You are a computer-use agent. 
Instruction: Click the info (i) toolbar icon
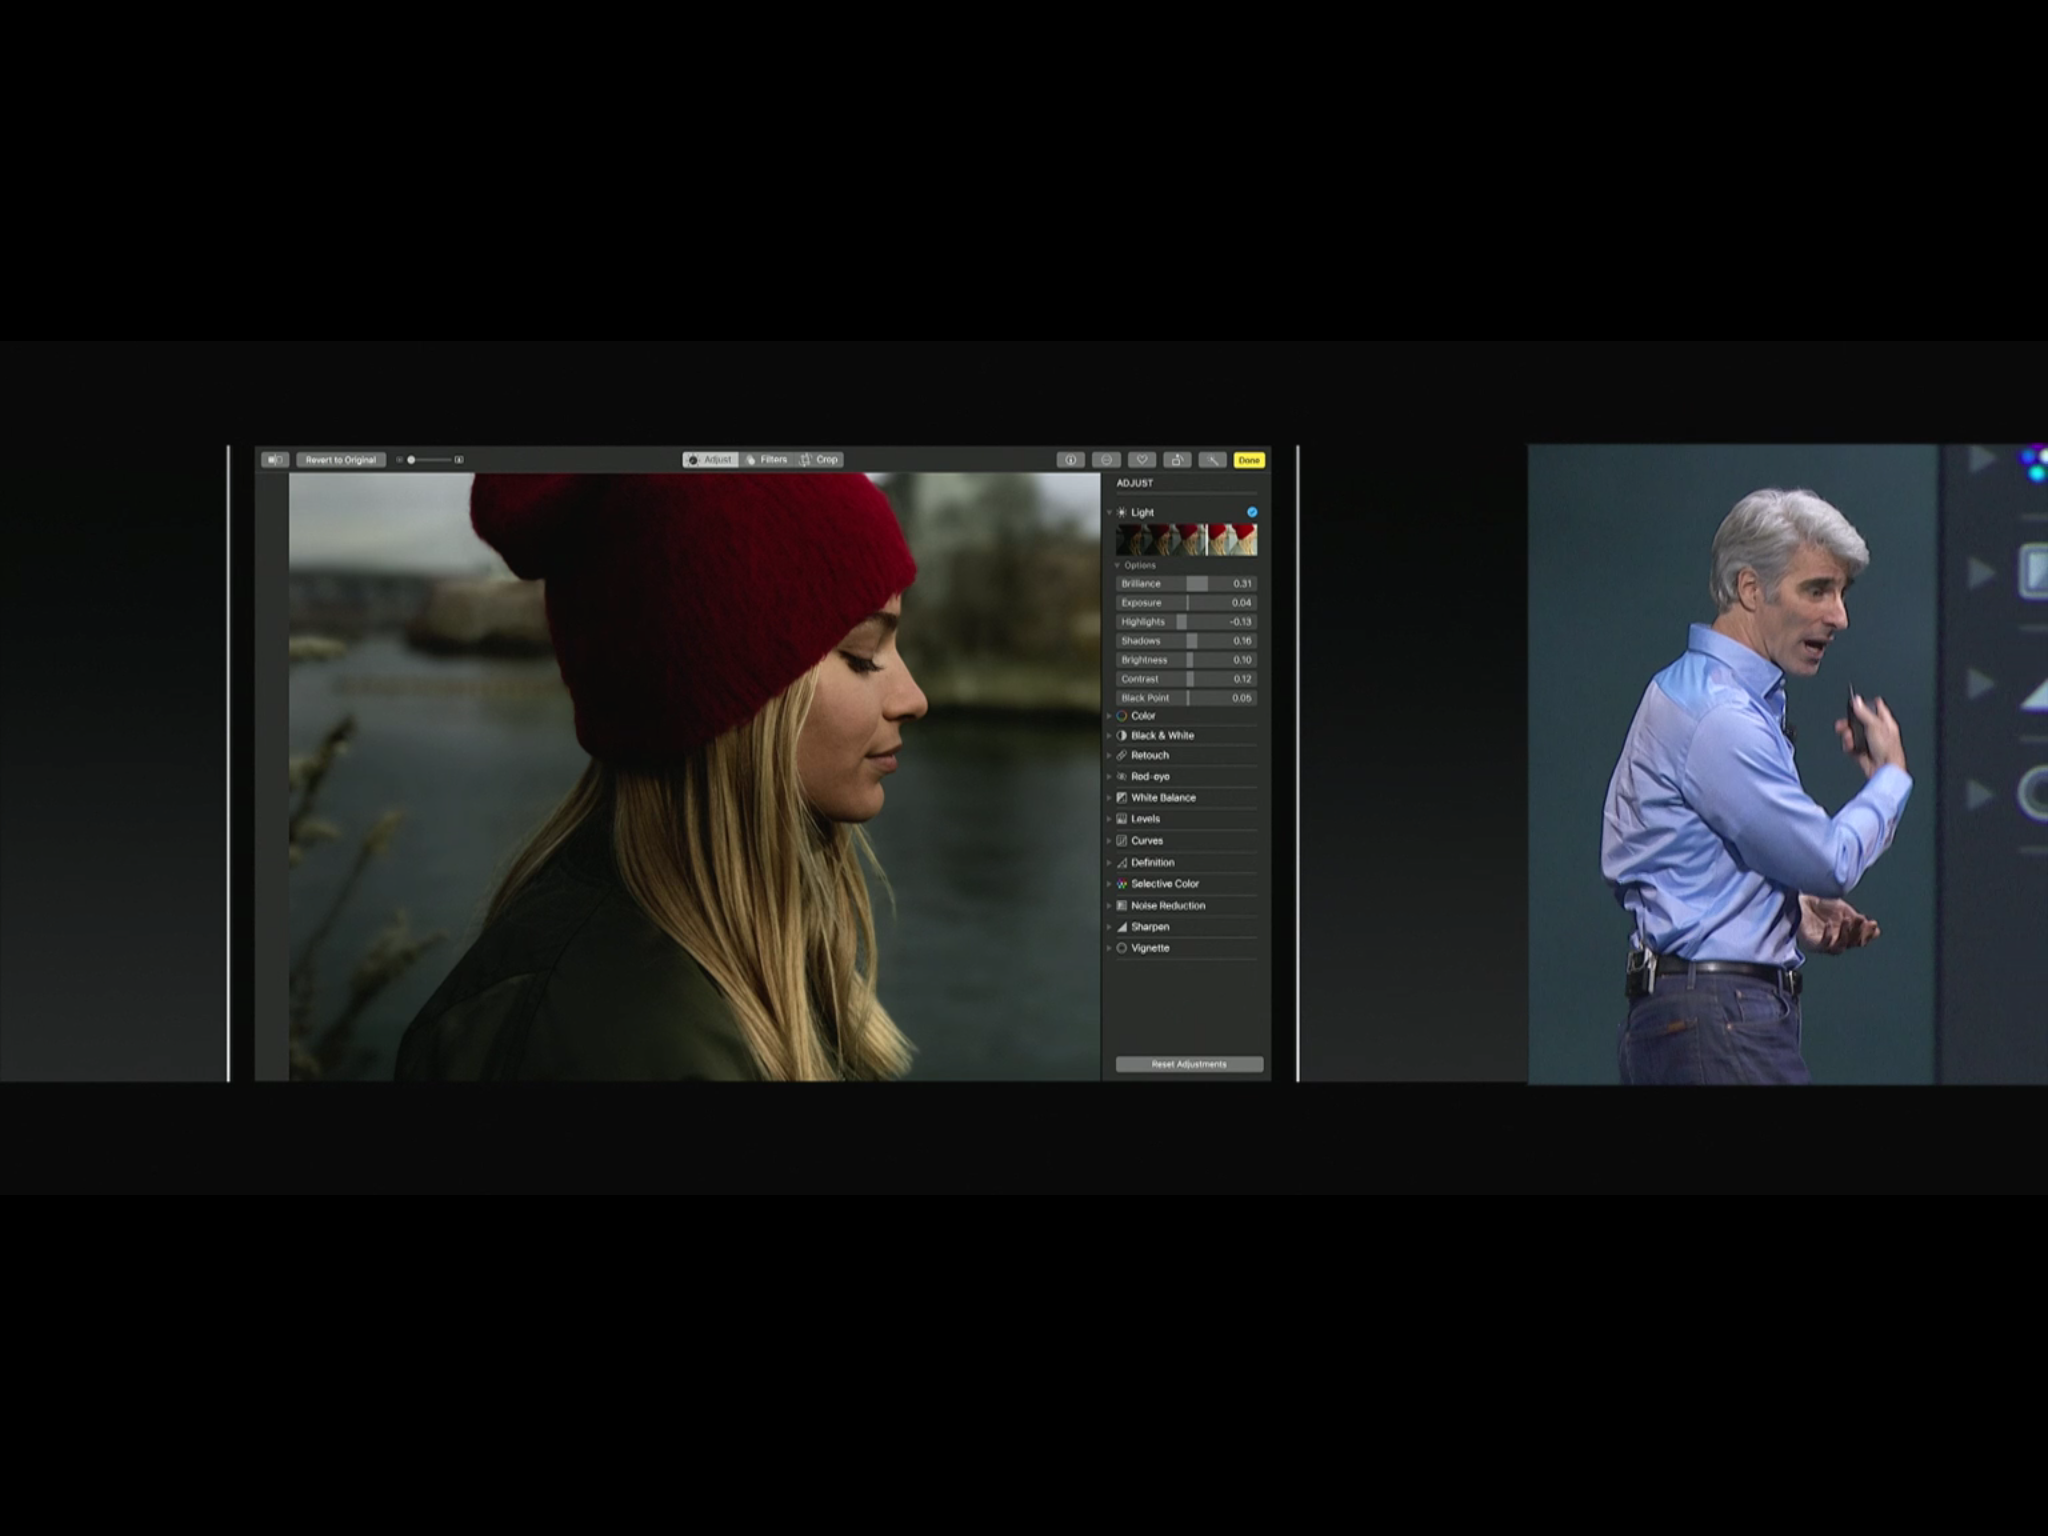(x=1070, y=460)
